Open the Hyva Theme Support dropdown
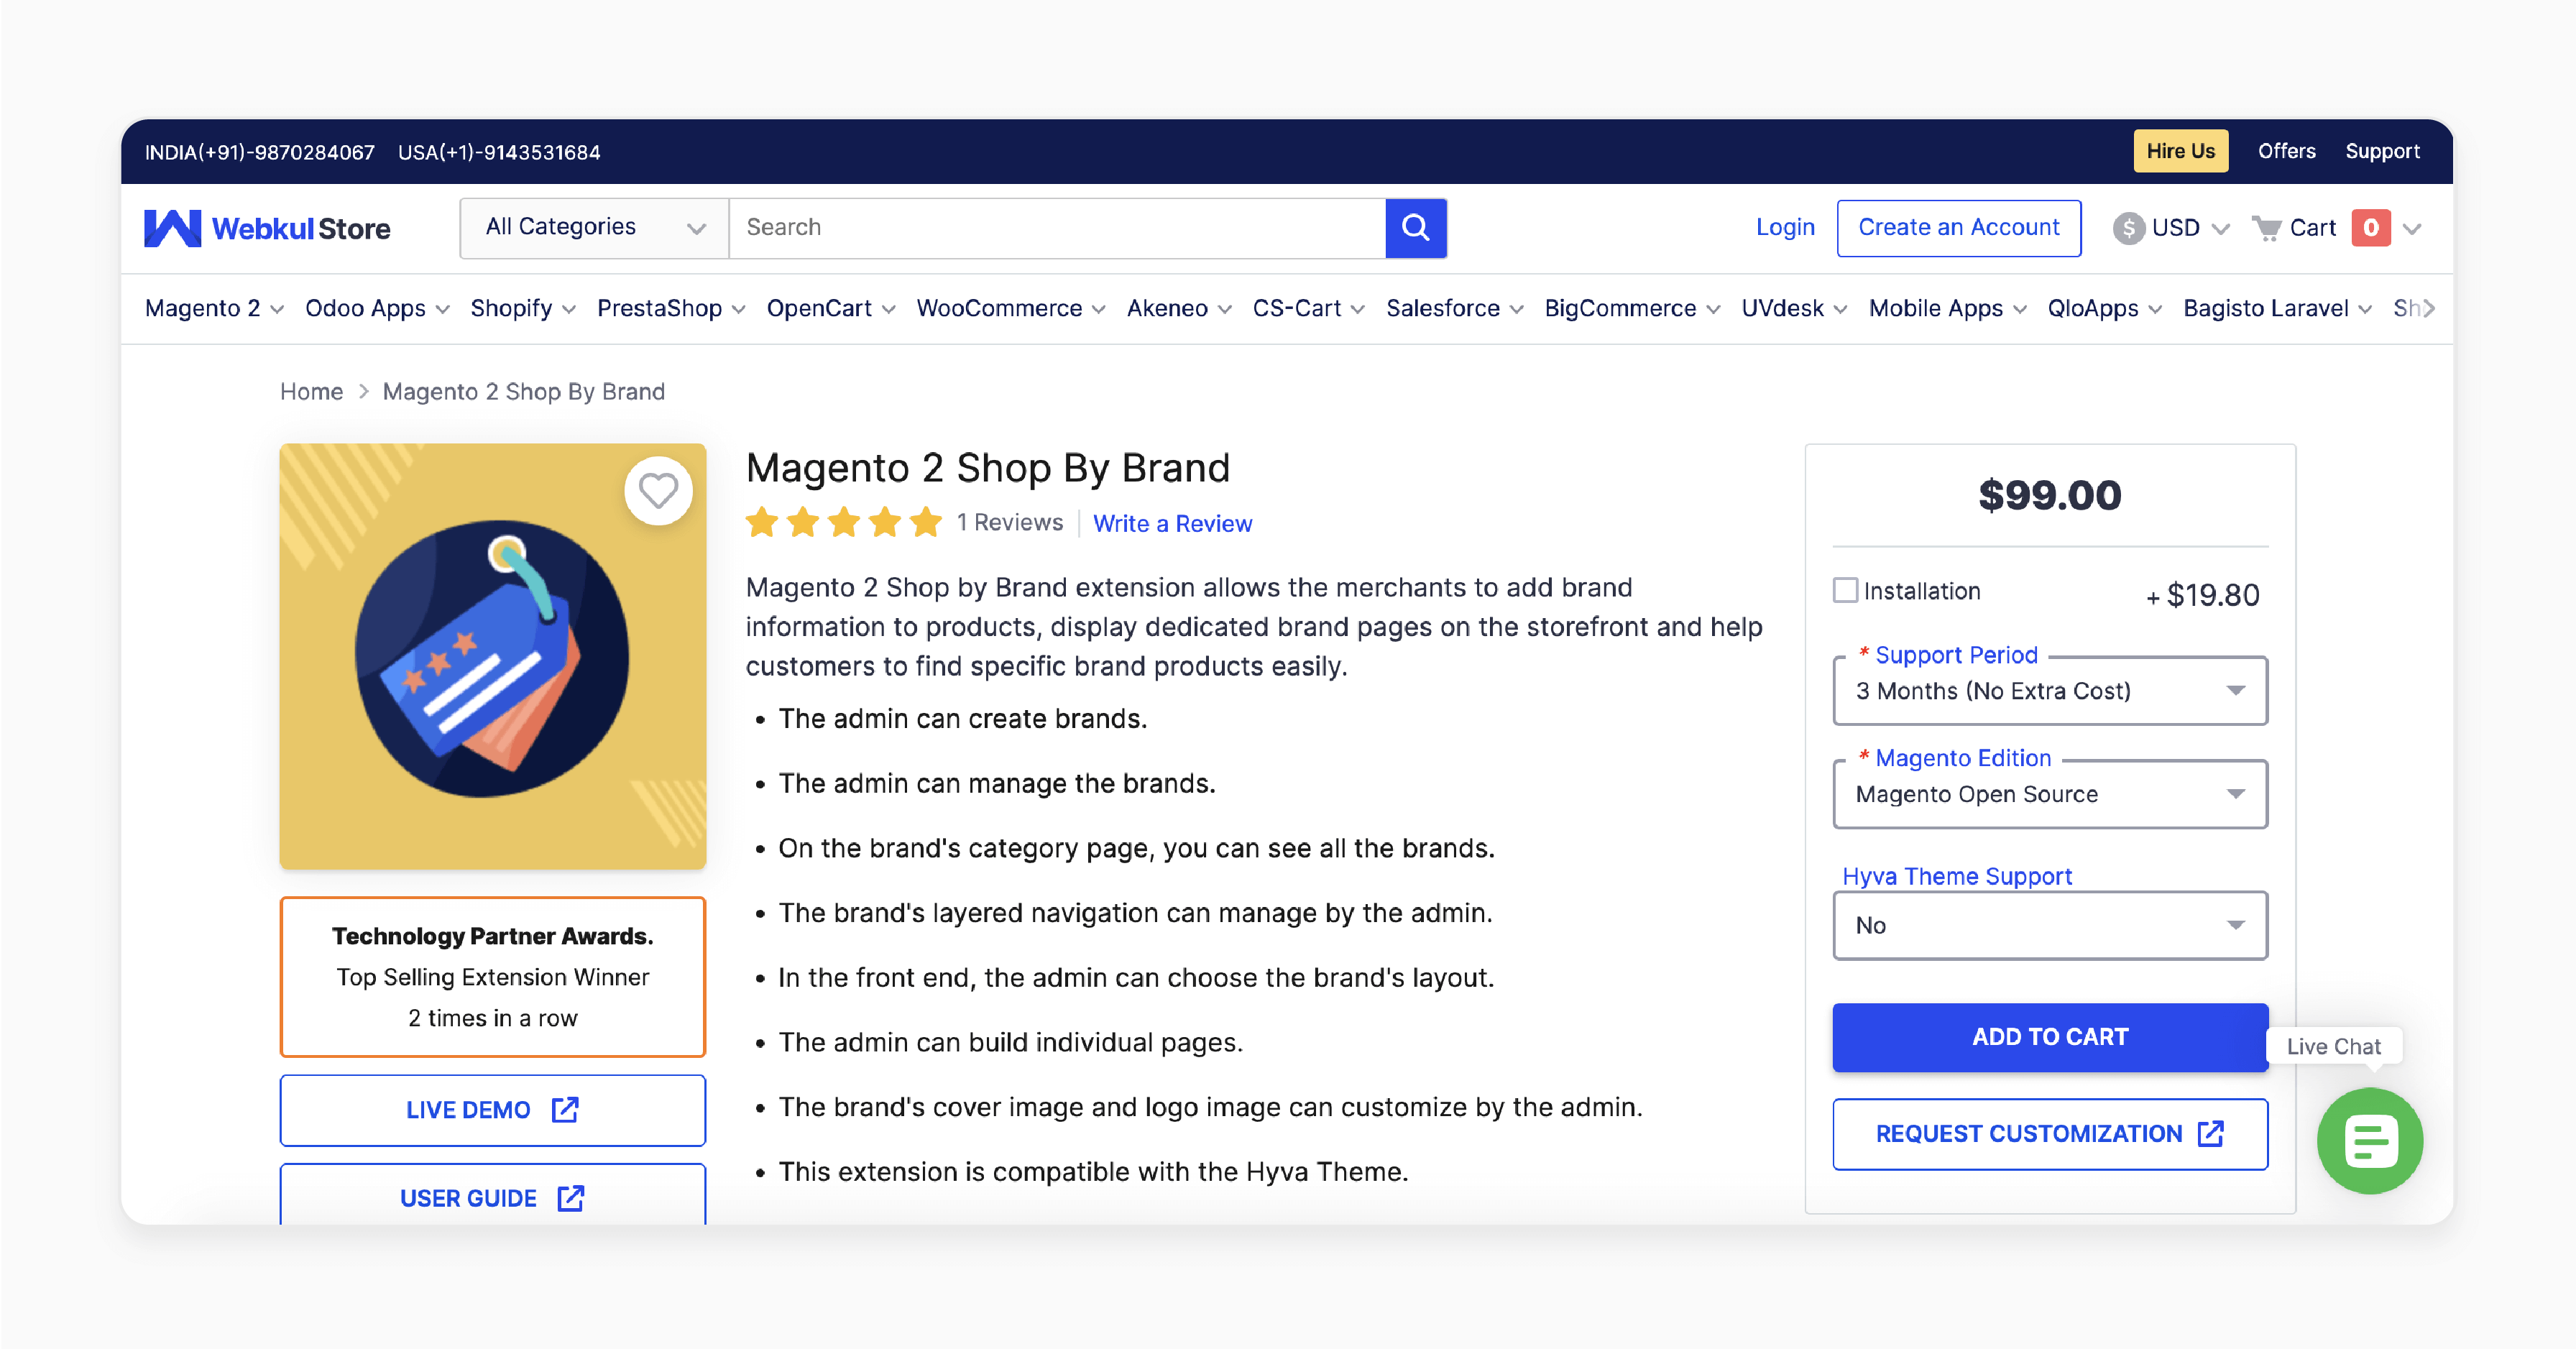Viewport: 2576px width, 1349px height. click(2049, 926)
